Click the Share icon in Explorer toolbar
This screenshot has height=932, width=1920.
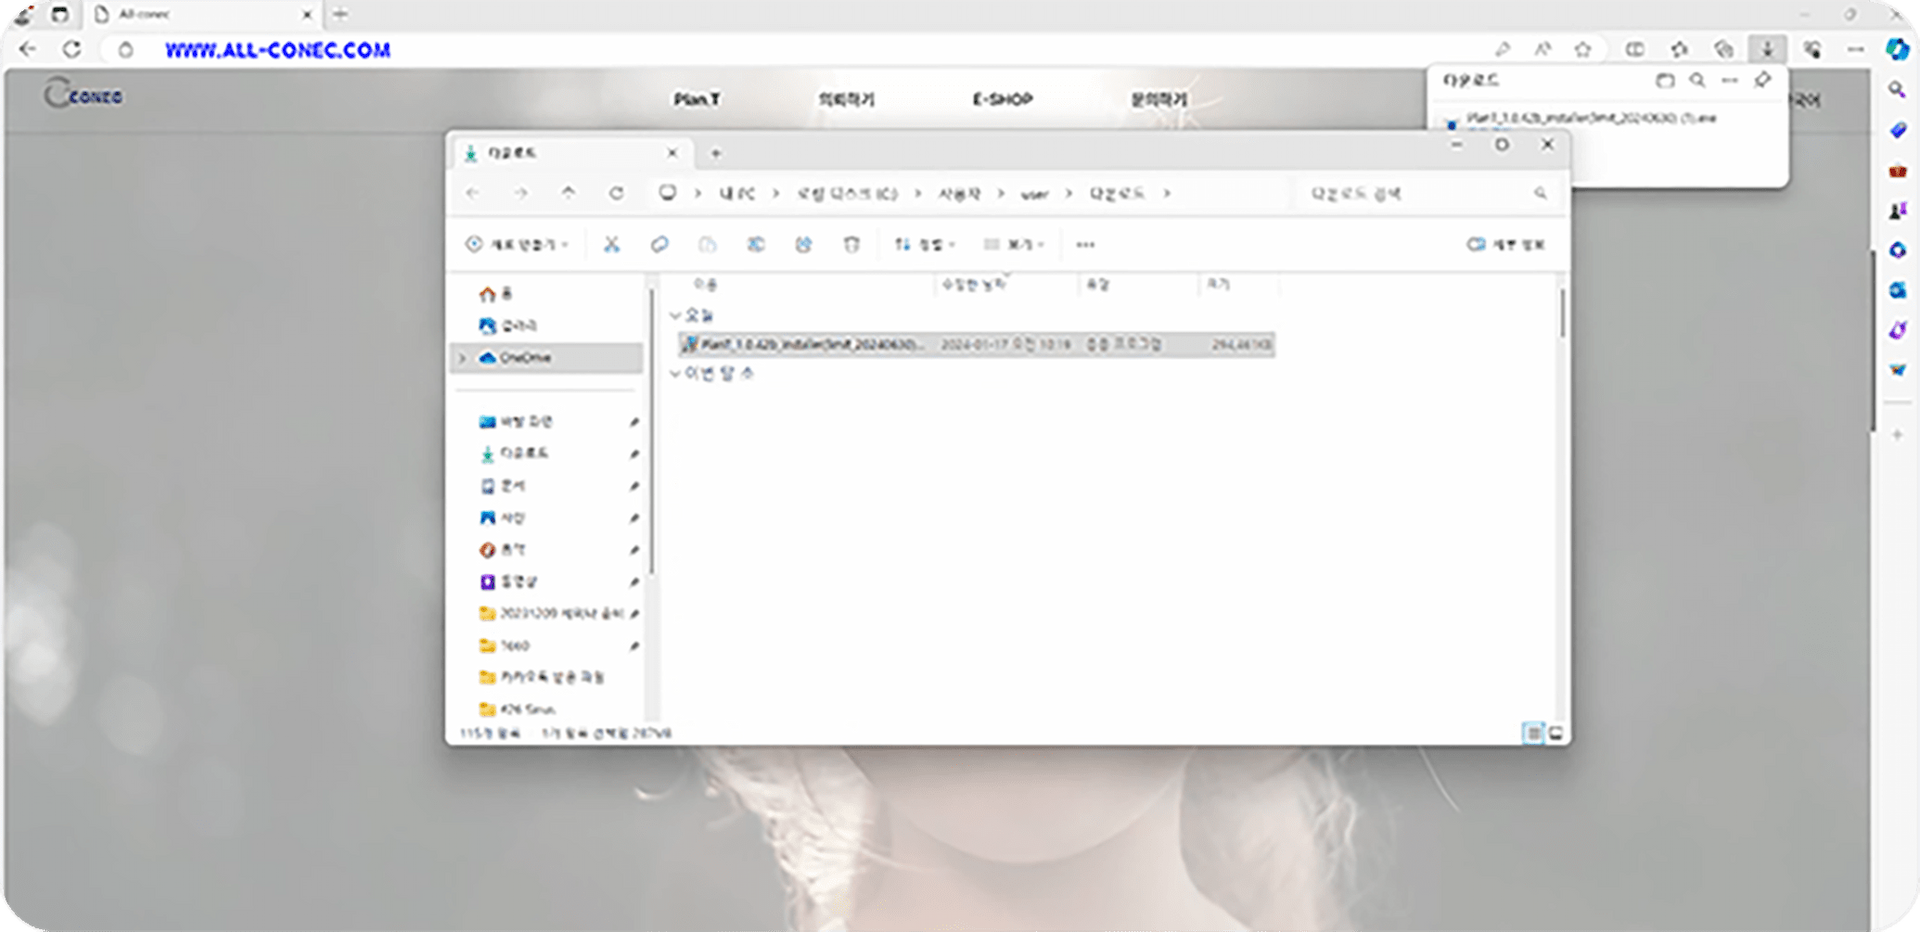[803, 244]
